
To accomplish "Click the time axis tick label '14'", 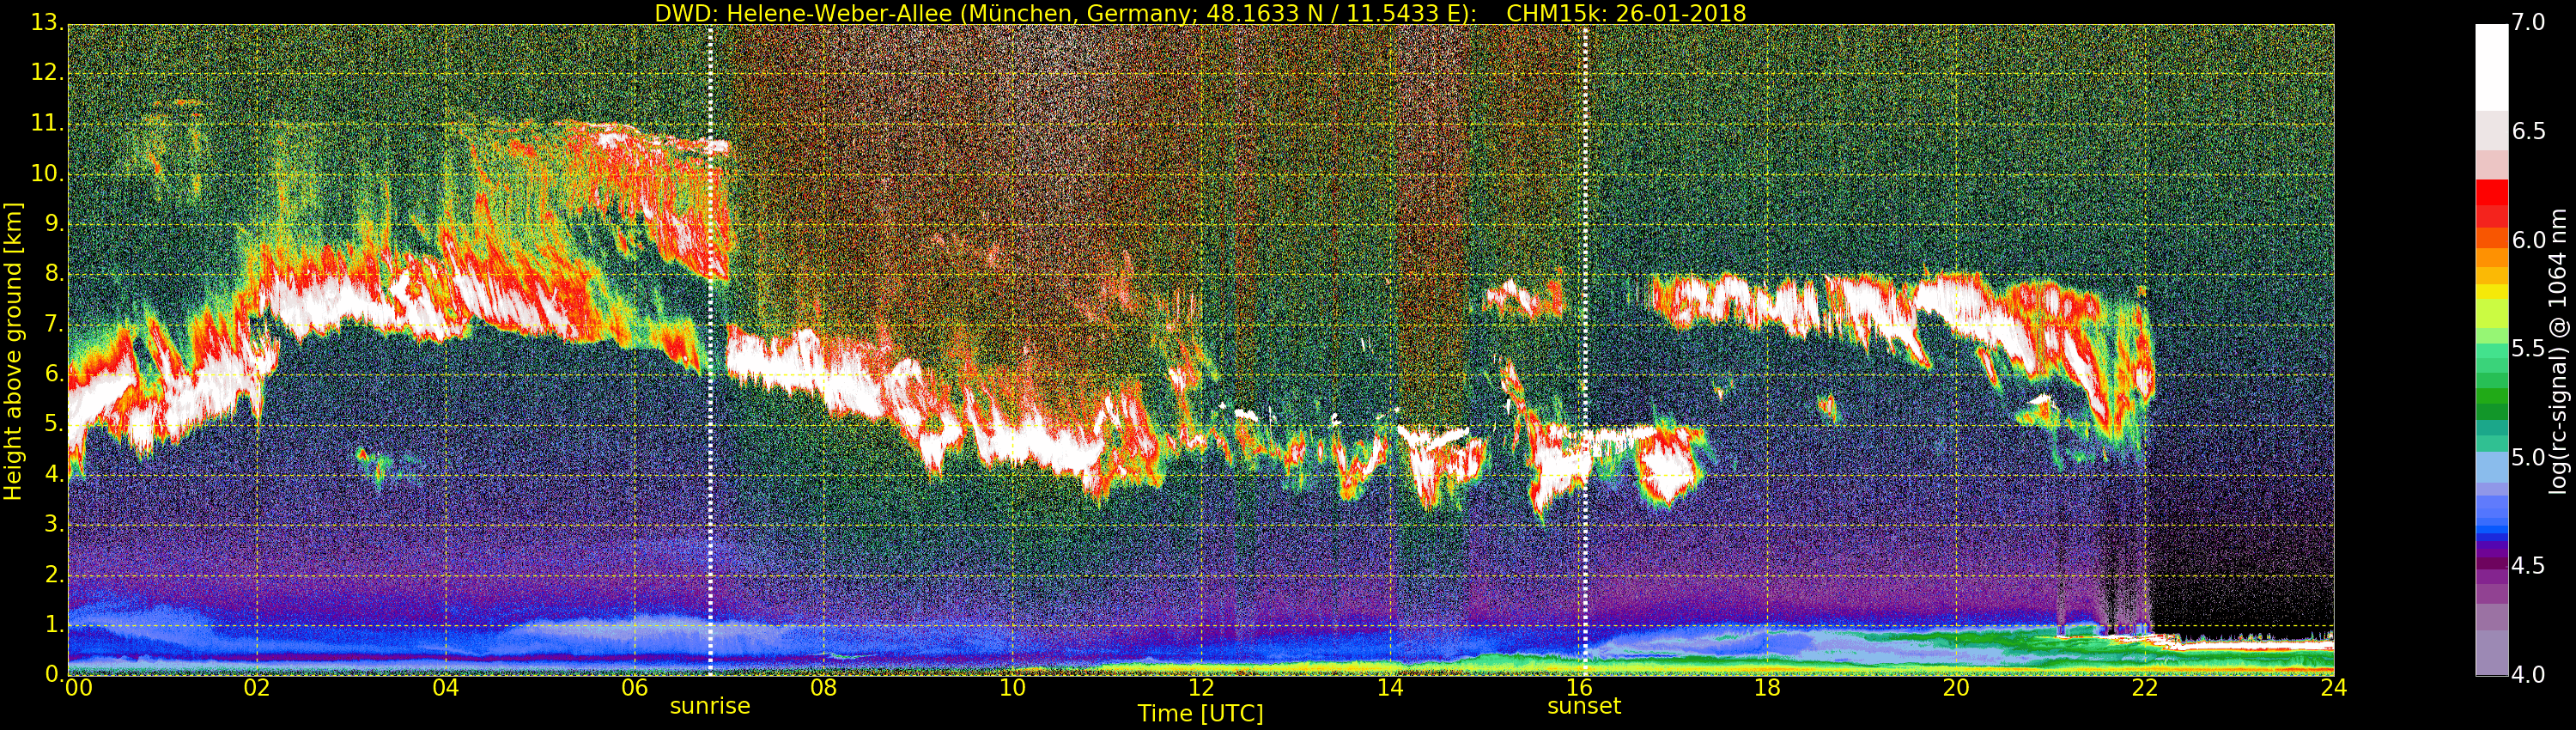I will [1390, 687].
